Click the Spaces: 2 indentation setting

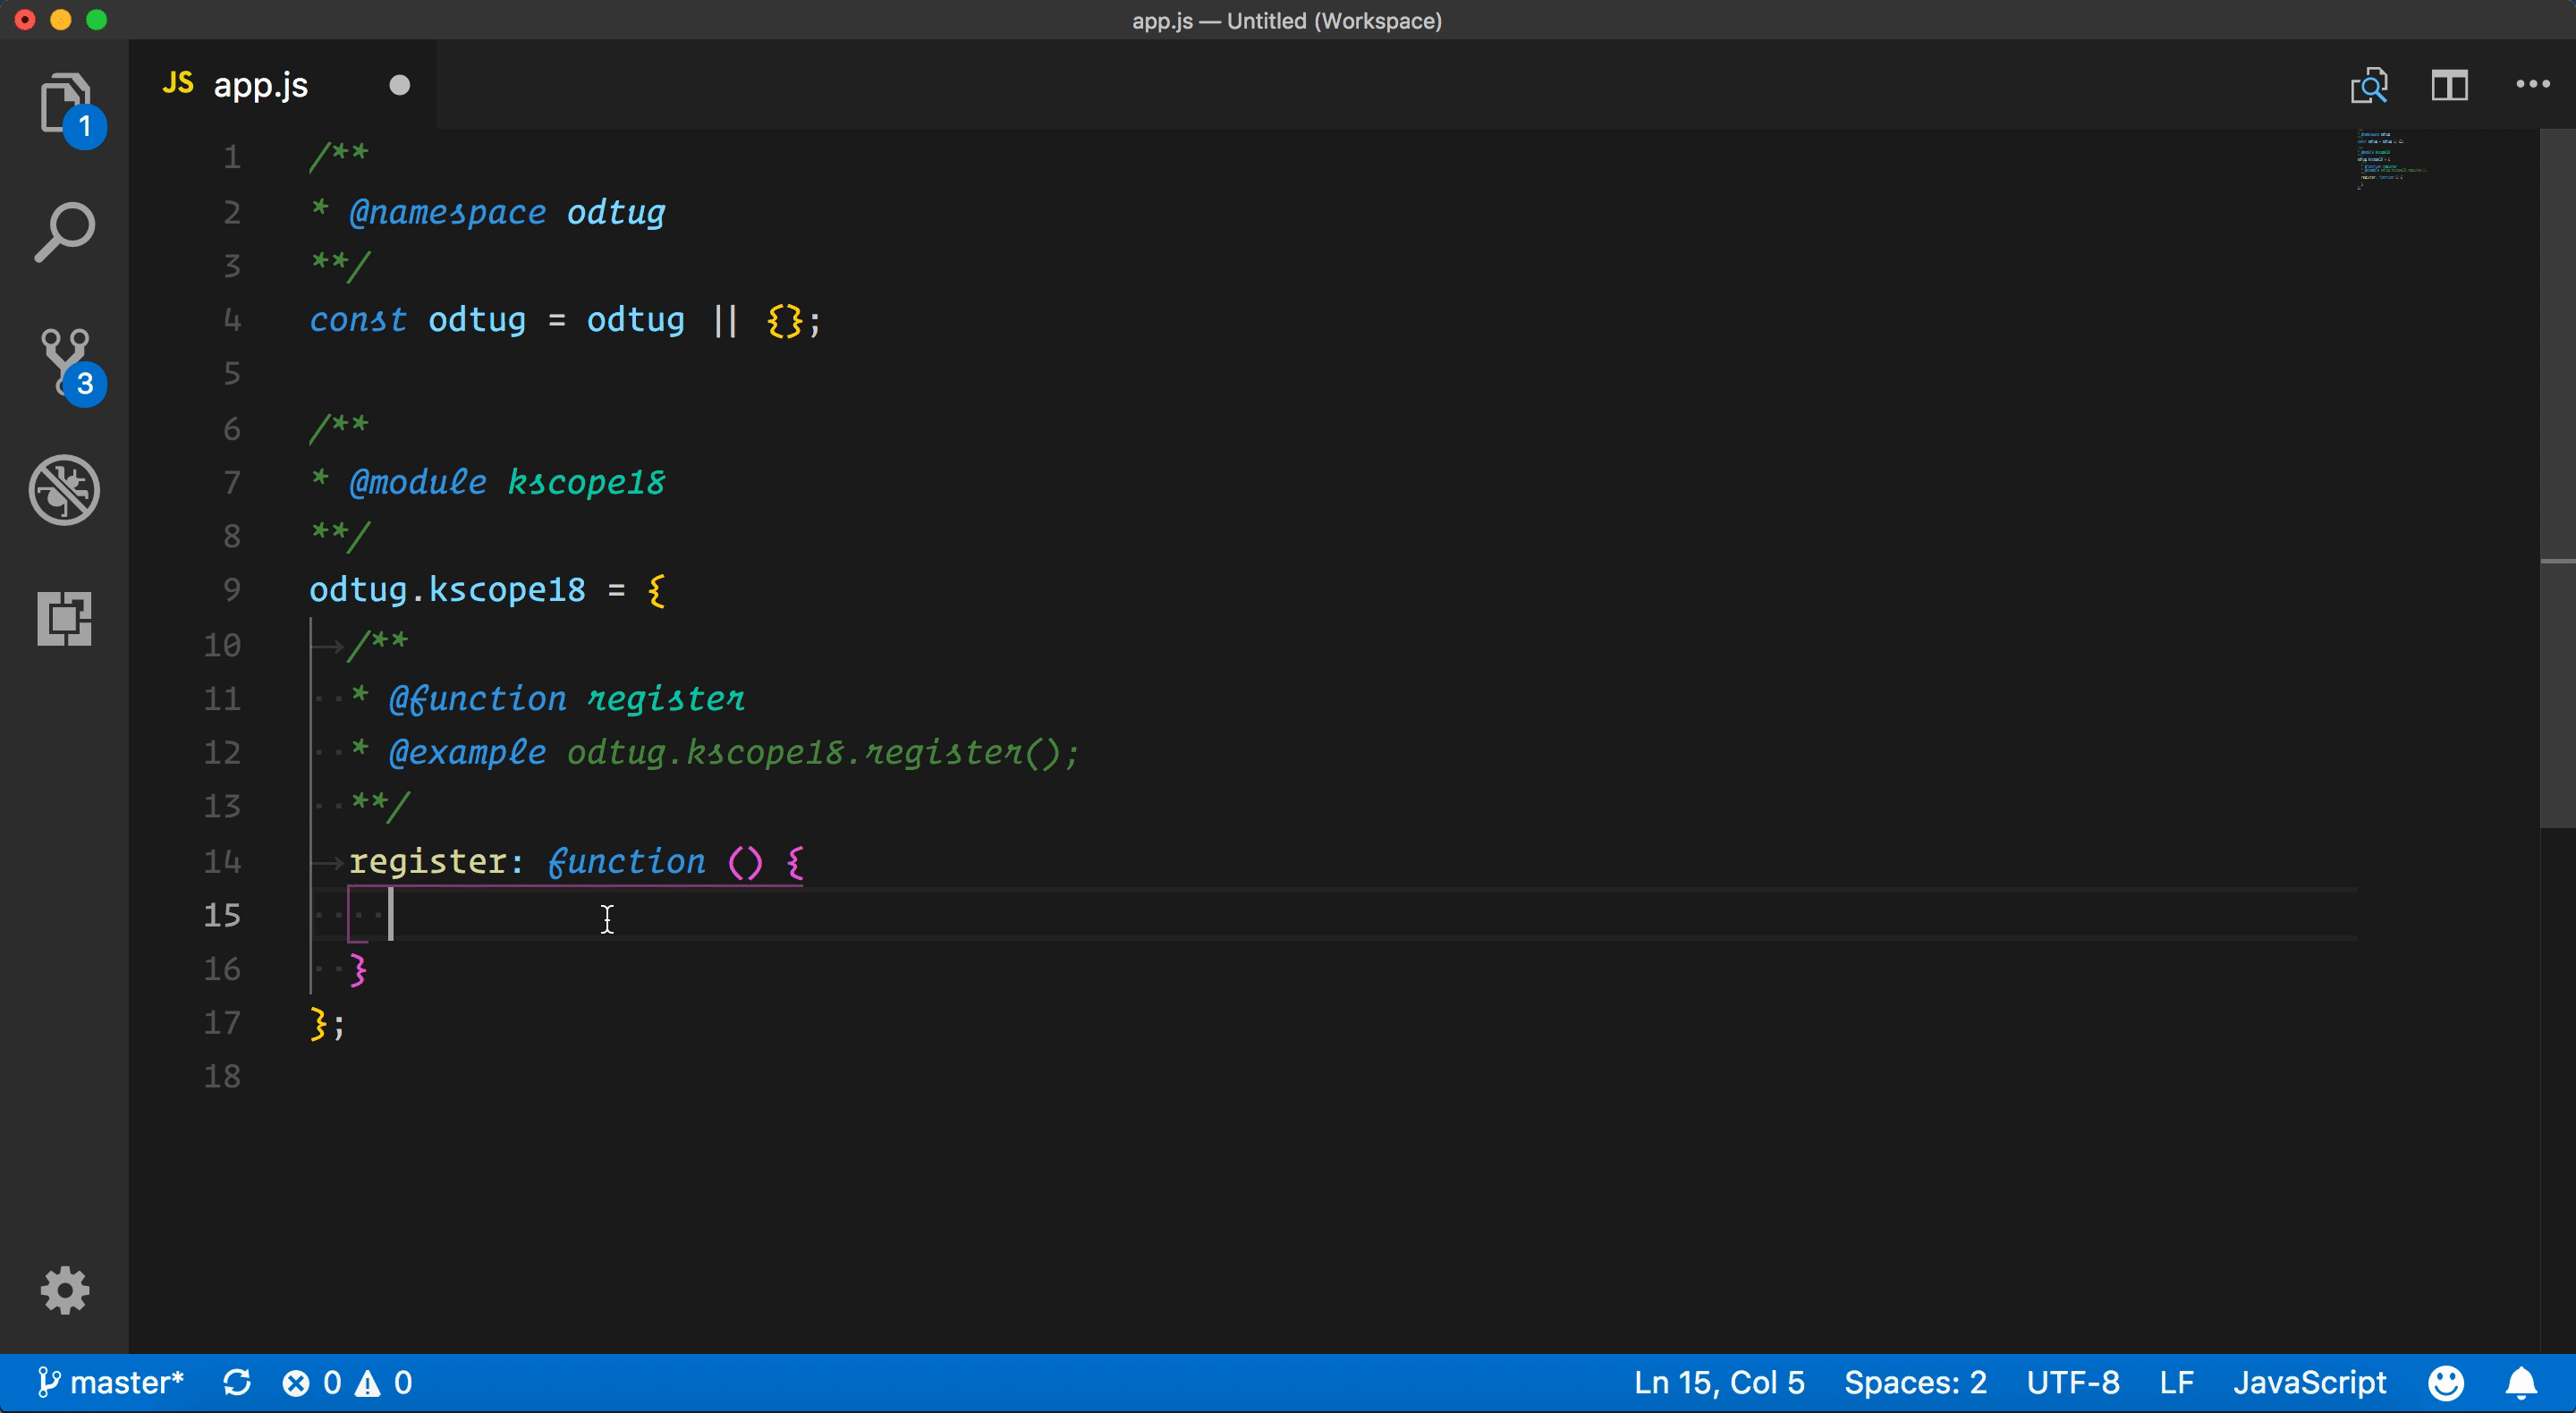[x=1914, y=1383]
